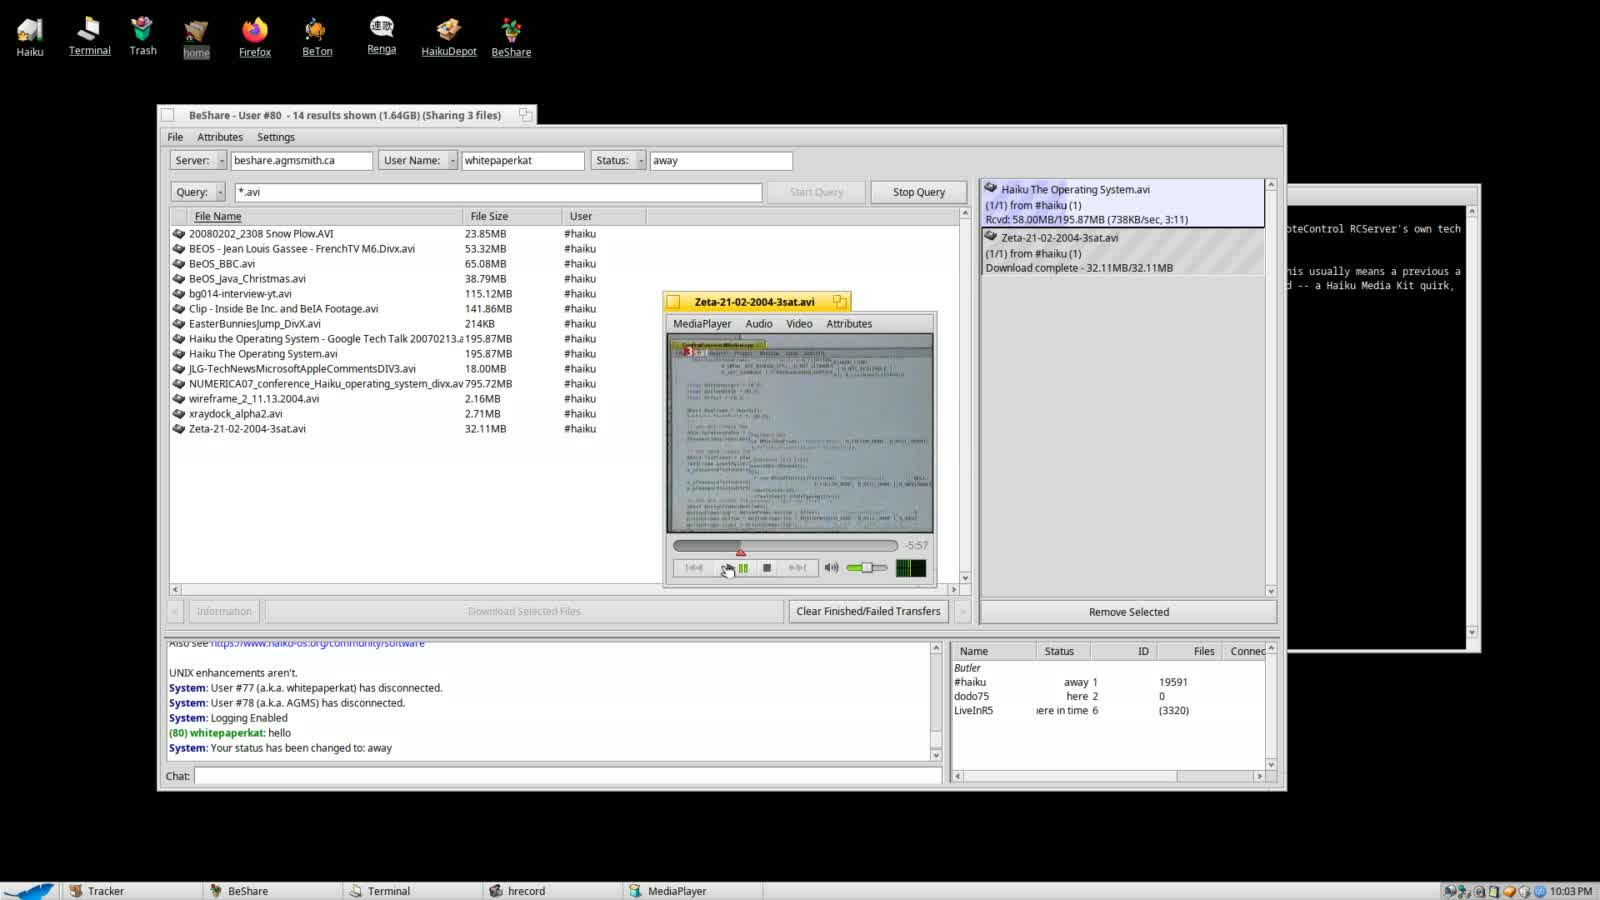Open the Audio menu in MediaPlayer
The height and width of the screenshot is (900, 1600).
[759, 324]
